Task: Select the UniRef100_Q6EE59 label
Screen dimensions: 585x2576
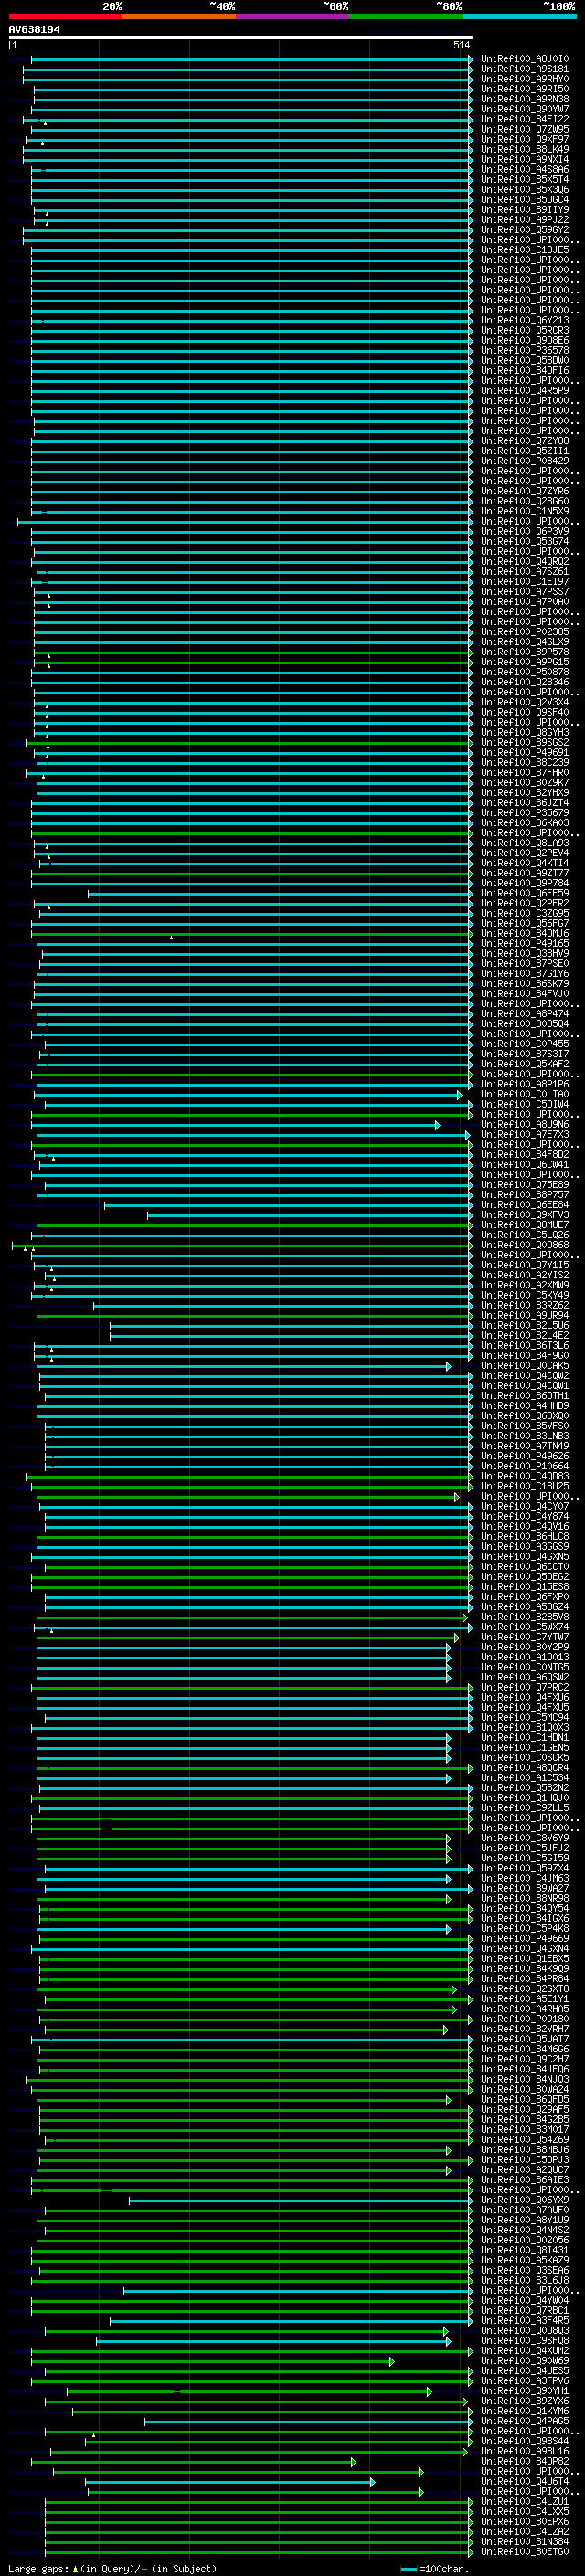Action: tap(525, 893)
